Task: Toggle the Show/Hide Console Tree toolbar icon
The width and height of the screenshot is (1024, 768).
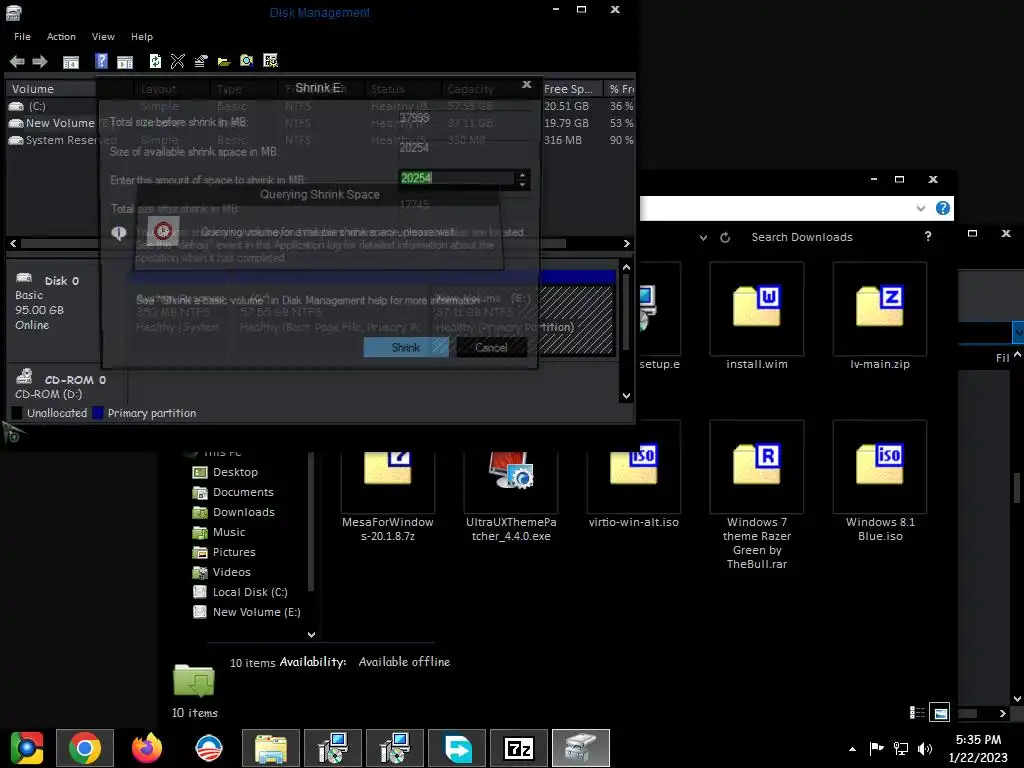Action: coord(71,62)
